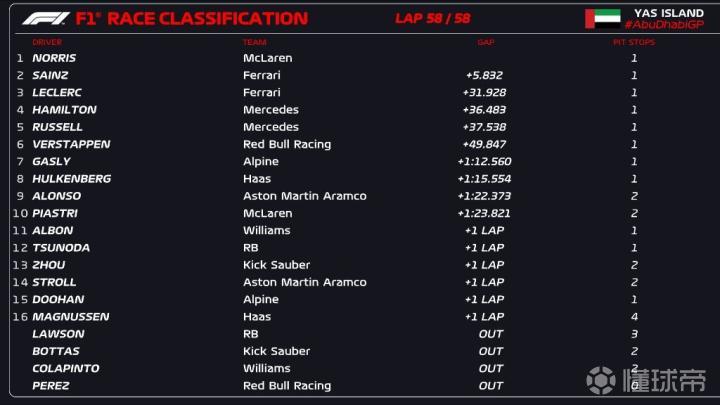The height and width of the screenshot is (405, 720).
Task: Sort by the GAP column header
Action: tap(486, 42)
